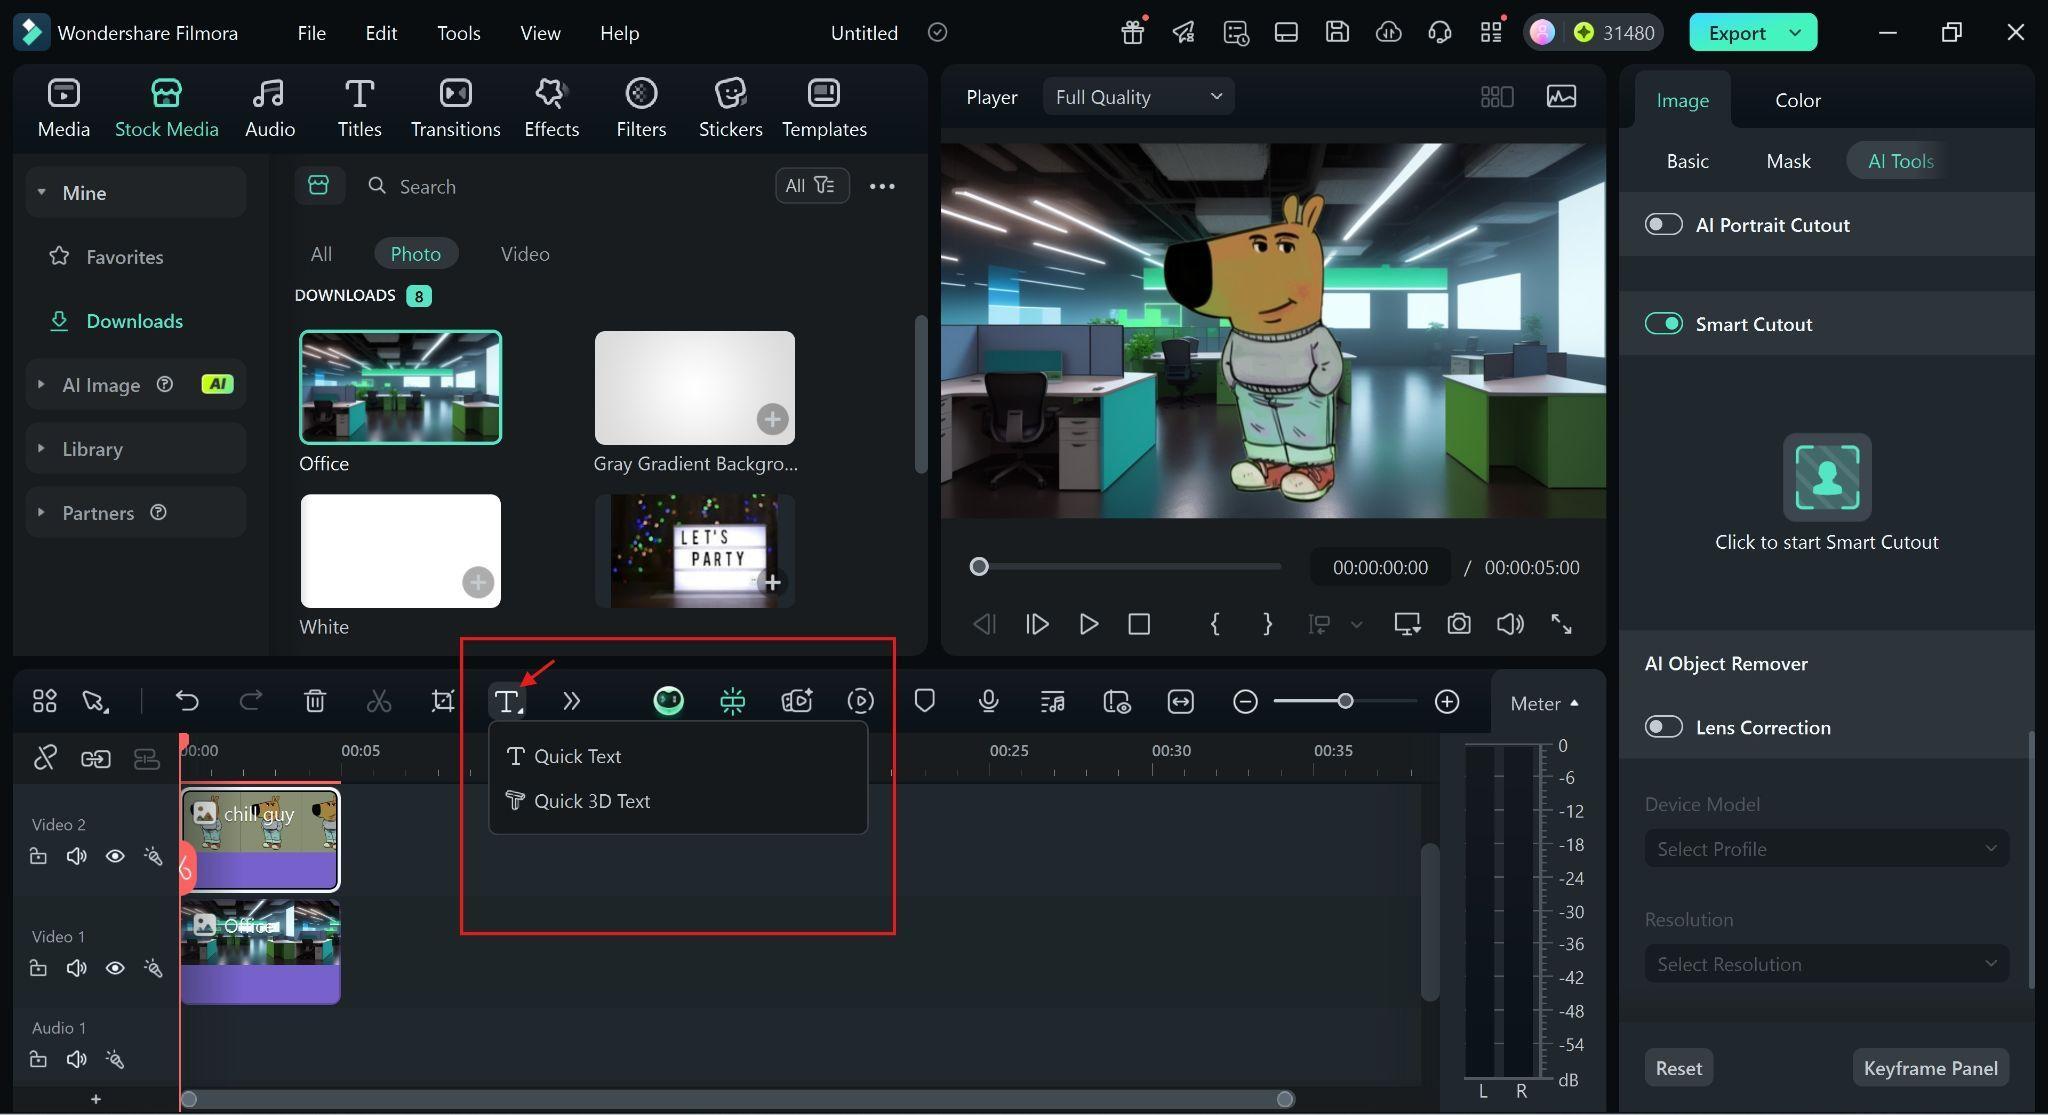Mute the Video 2 track
The height and width of the screenshot is (1115, 2048).
76,856
